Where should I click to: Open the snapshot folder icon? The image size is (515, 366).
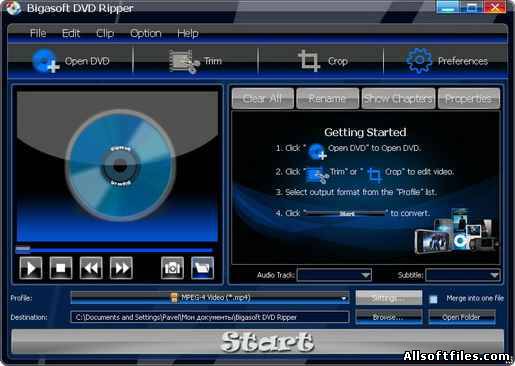[203, 268]
